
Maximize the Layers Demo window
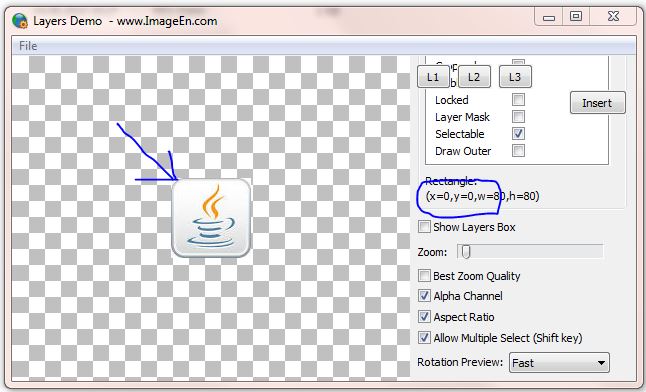(x=576, y=17)
